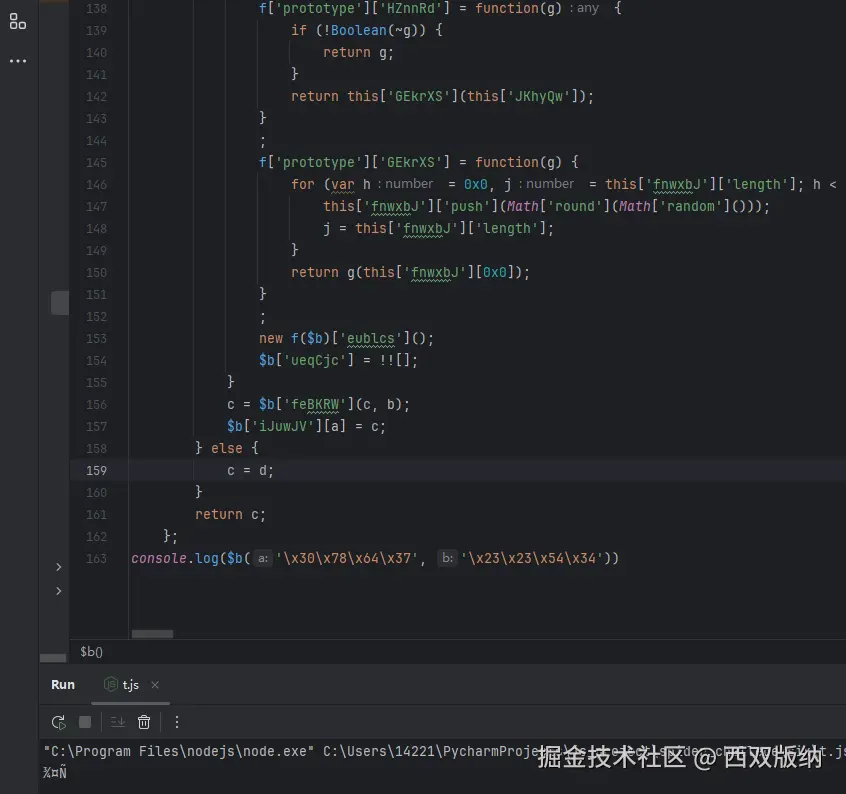The width and height of the screenshot is (846, 794).
Task: Click 'HZnnRd' prototype name on line 138
Action: coord(411,9)
